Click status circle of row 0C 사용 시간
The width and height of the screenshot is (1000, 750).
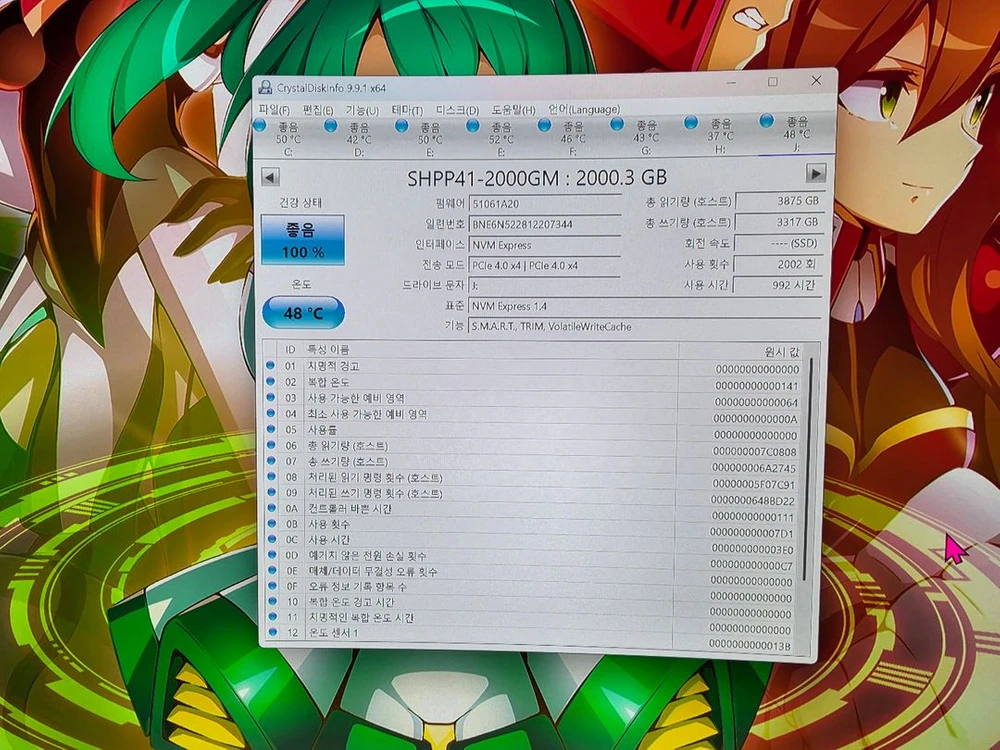(x=272, y=539)
